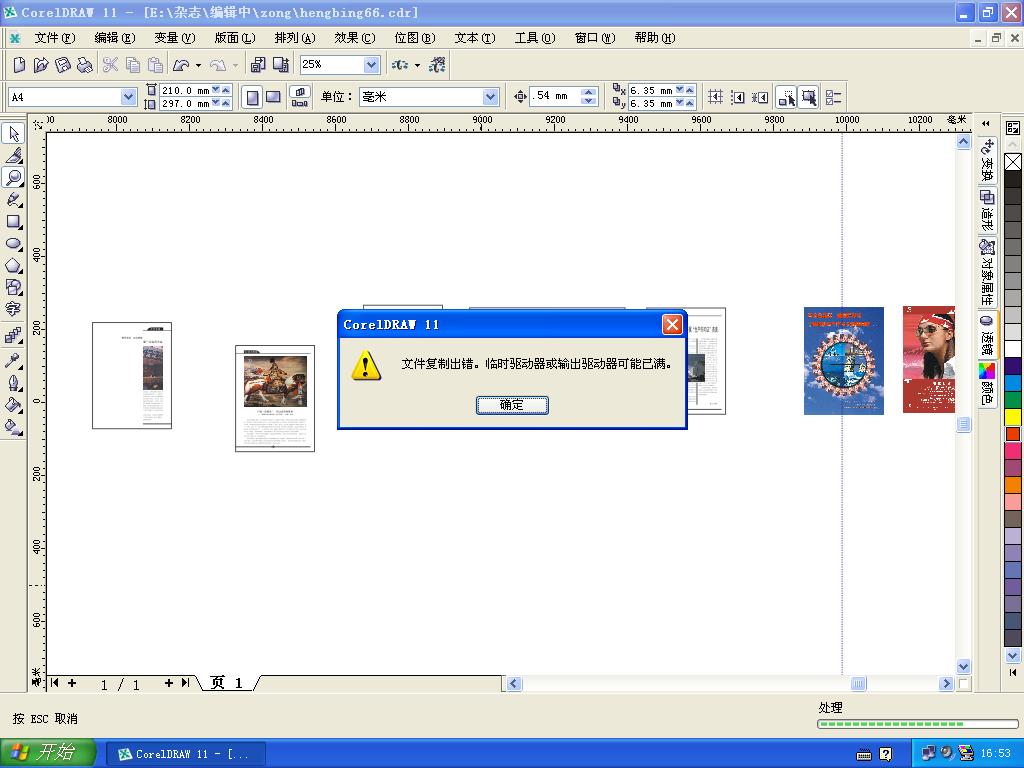This screenshot has height=768, width=1024.
Task: Click the Open file icon
Action: 41,65
